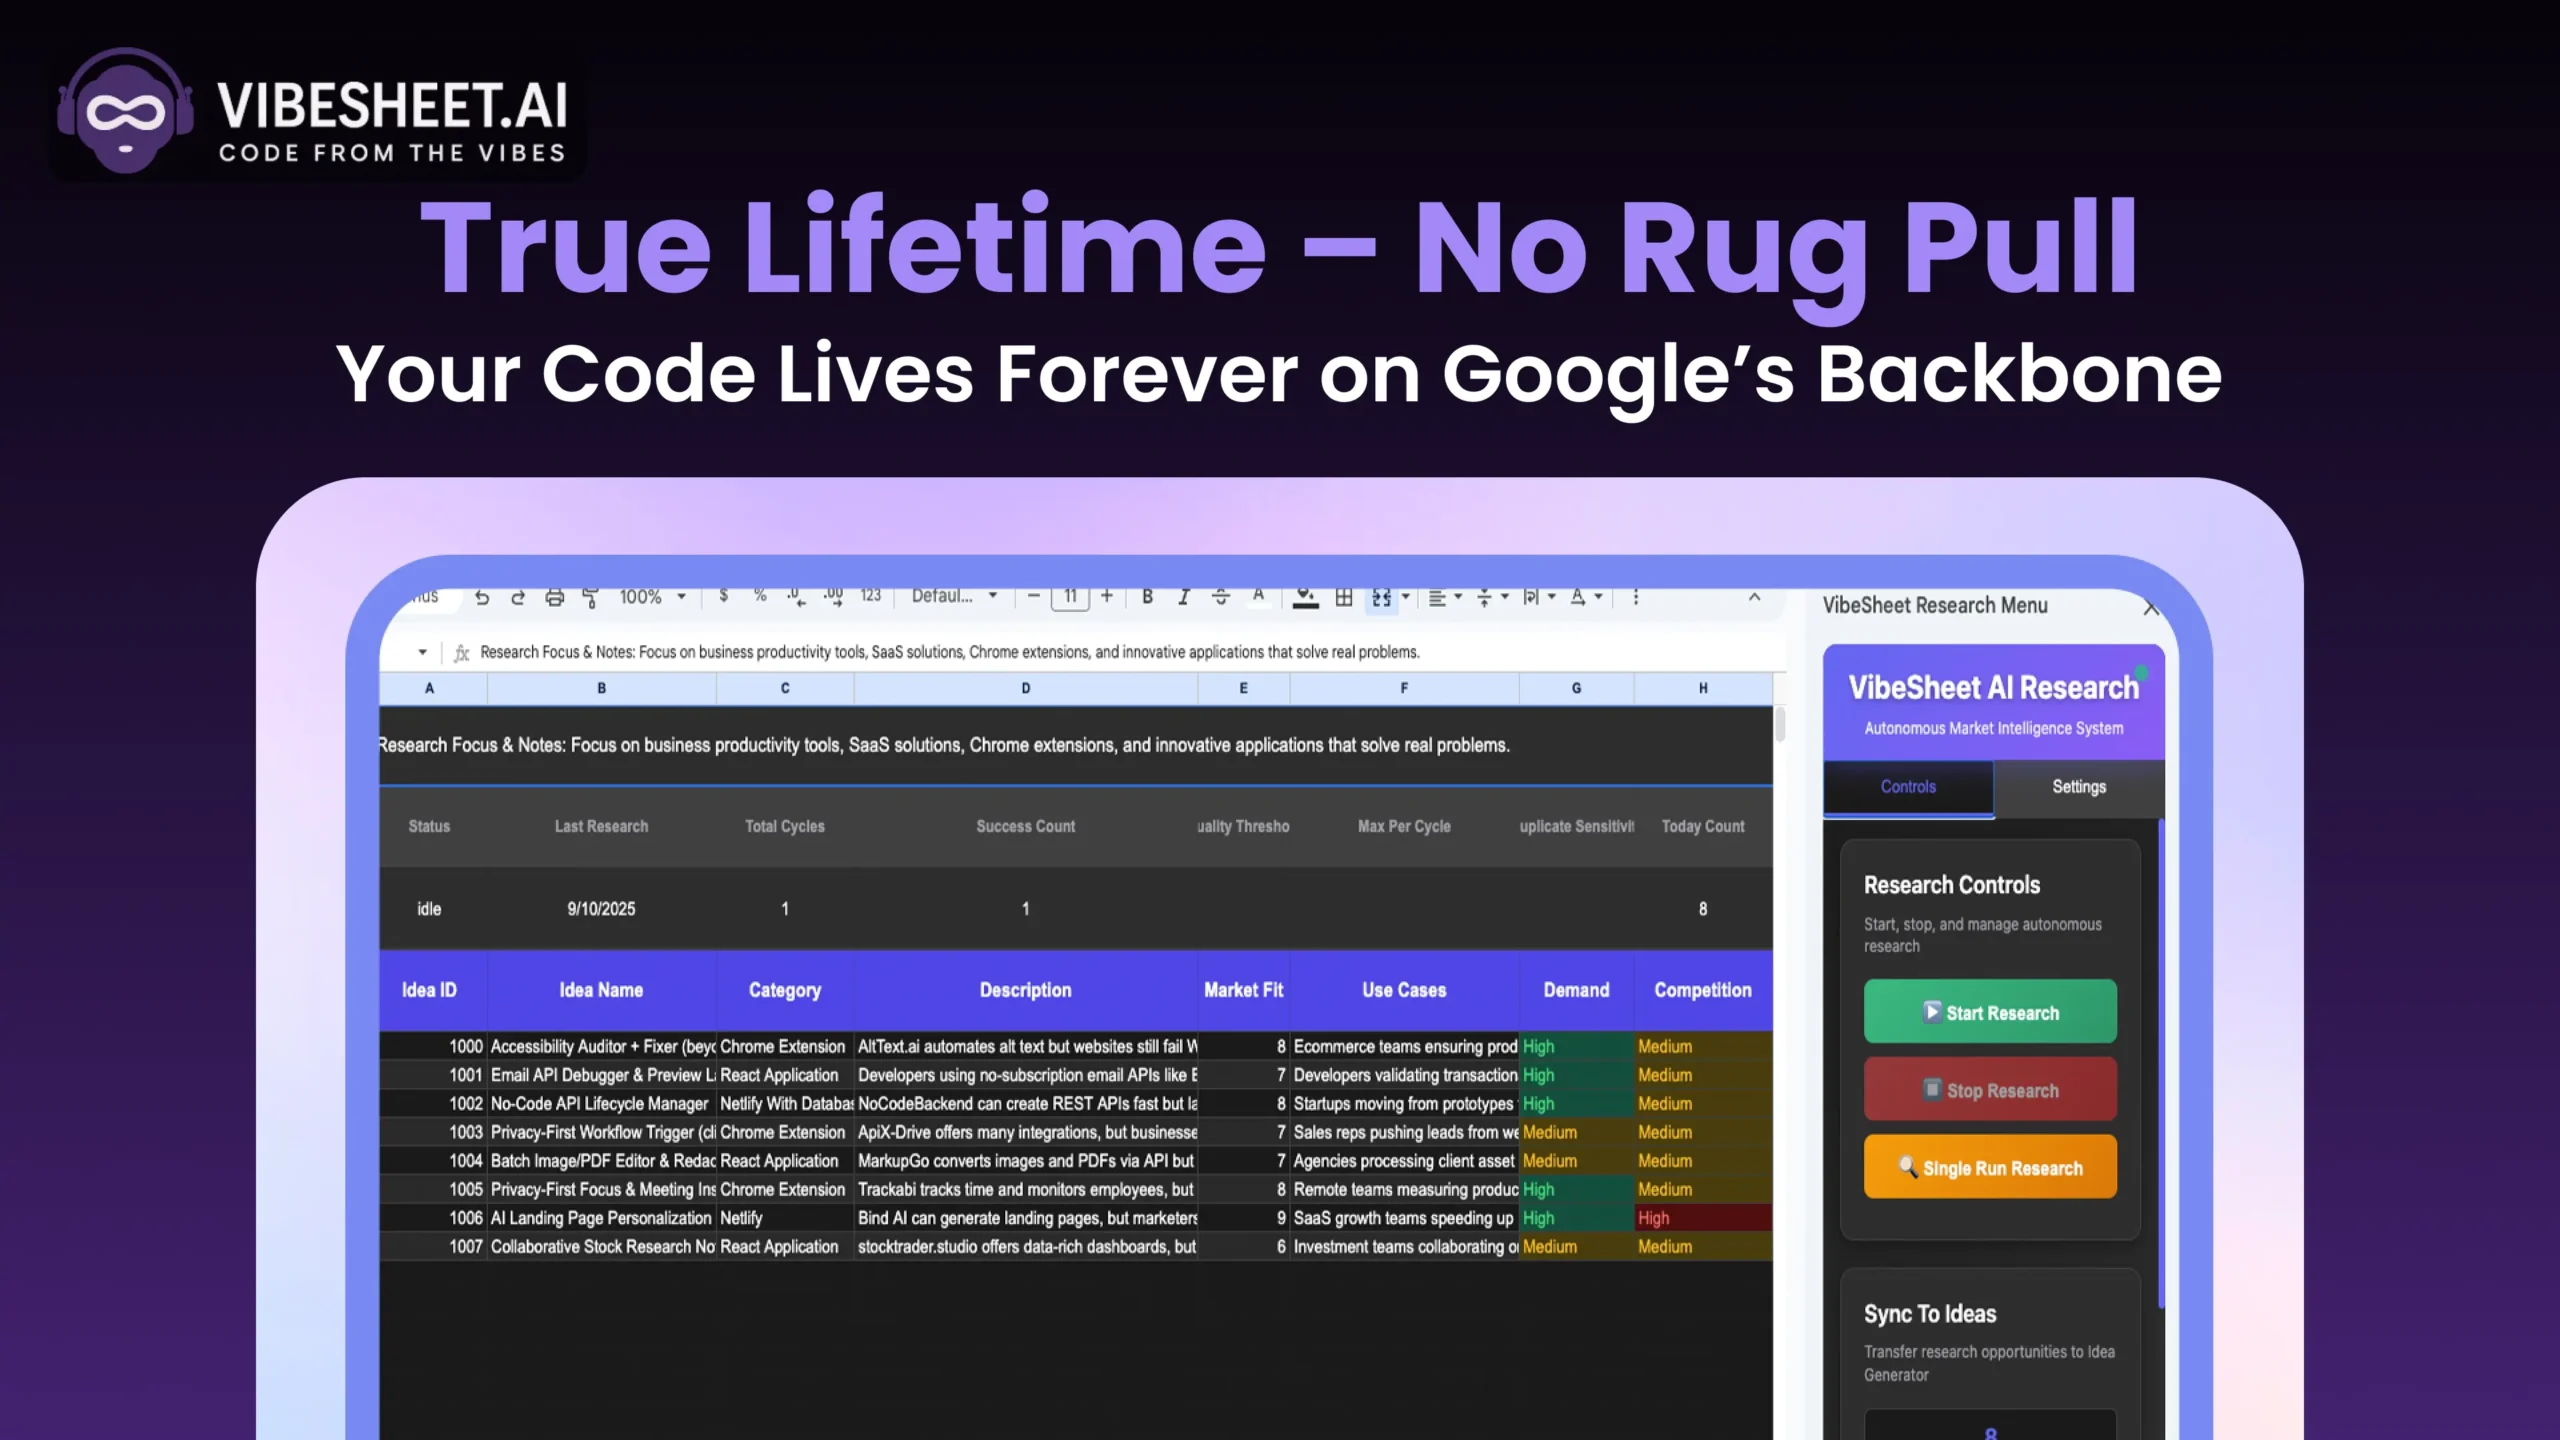Click the redo icon in toolbar
Screen dimensions: 2560x1440
pyautogui.click(x=518, y=597)
